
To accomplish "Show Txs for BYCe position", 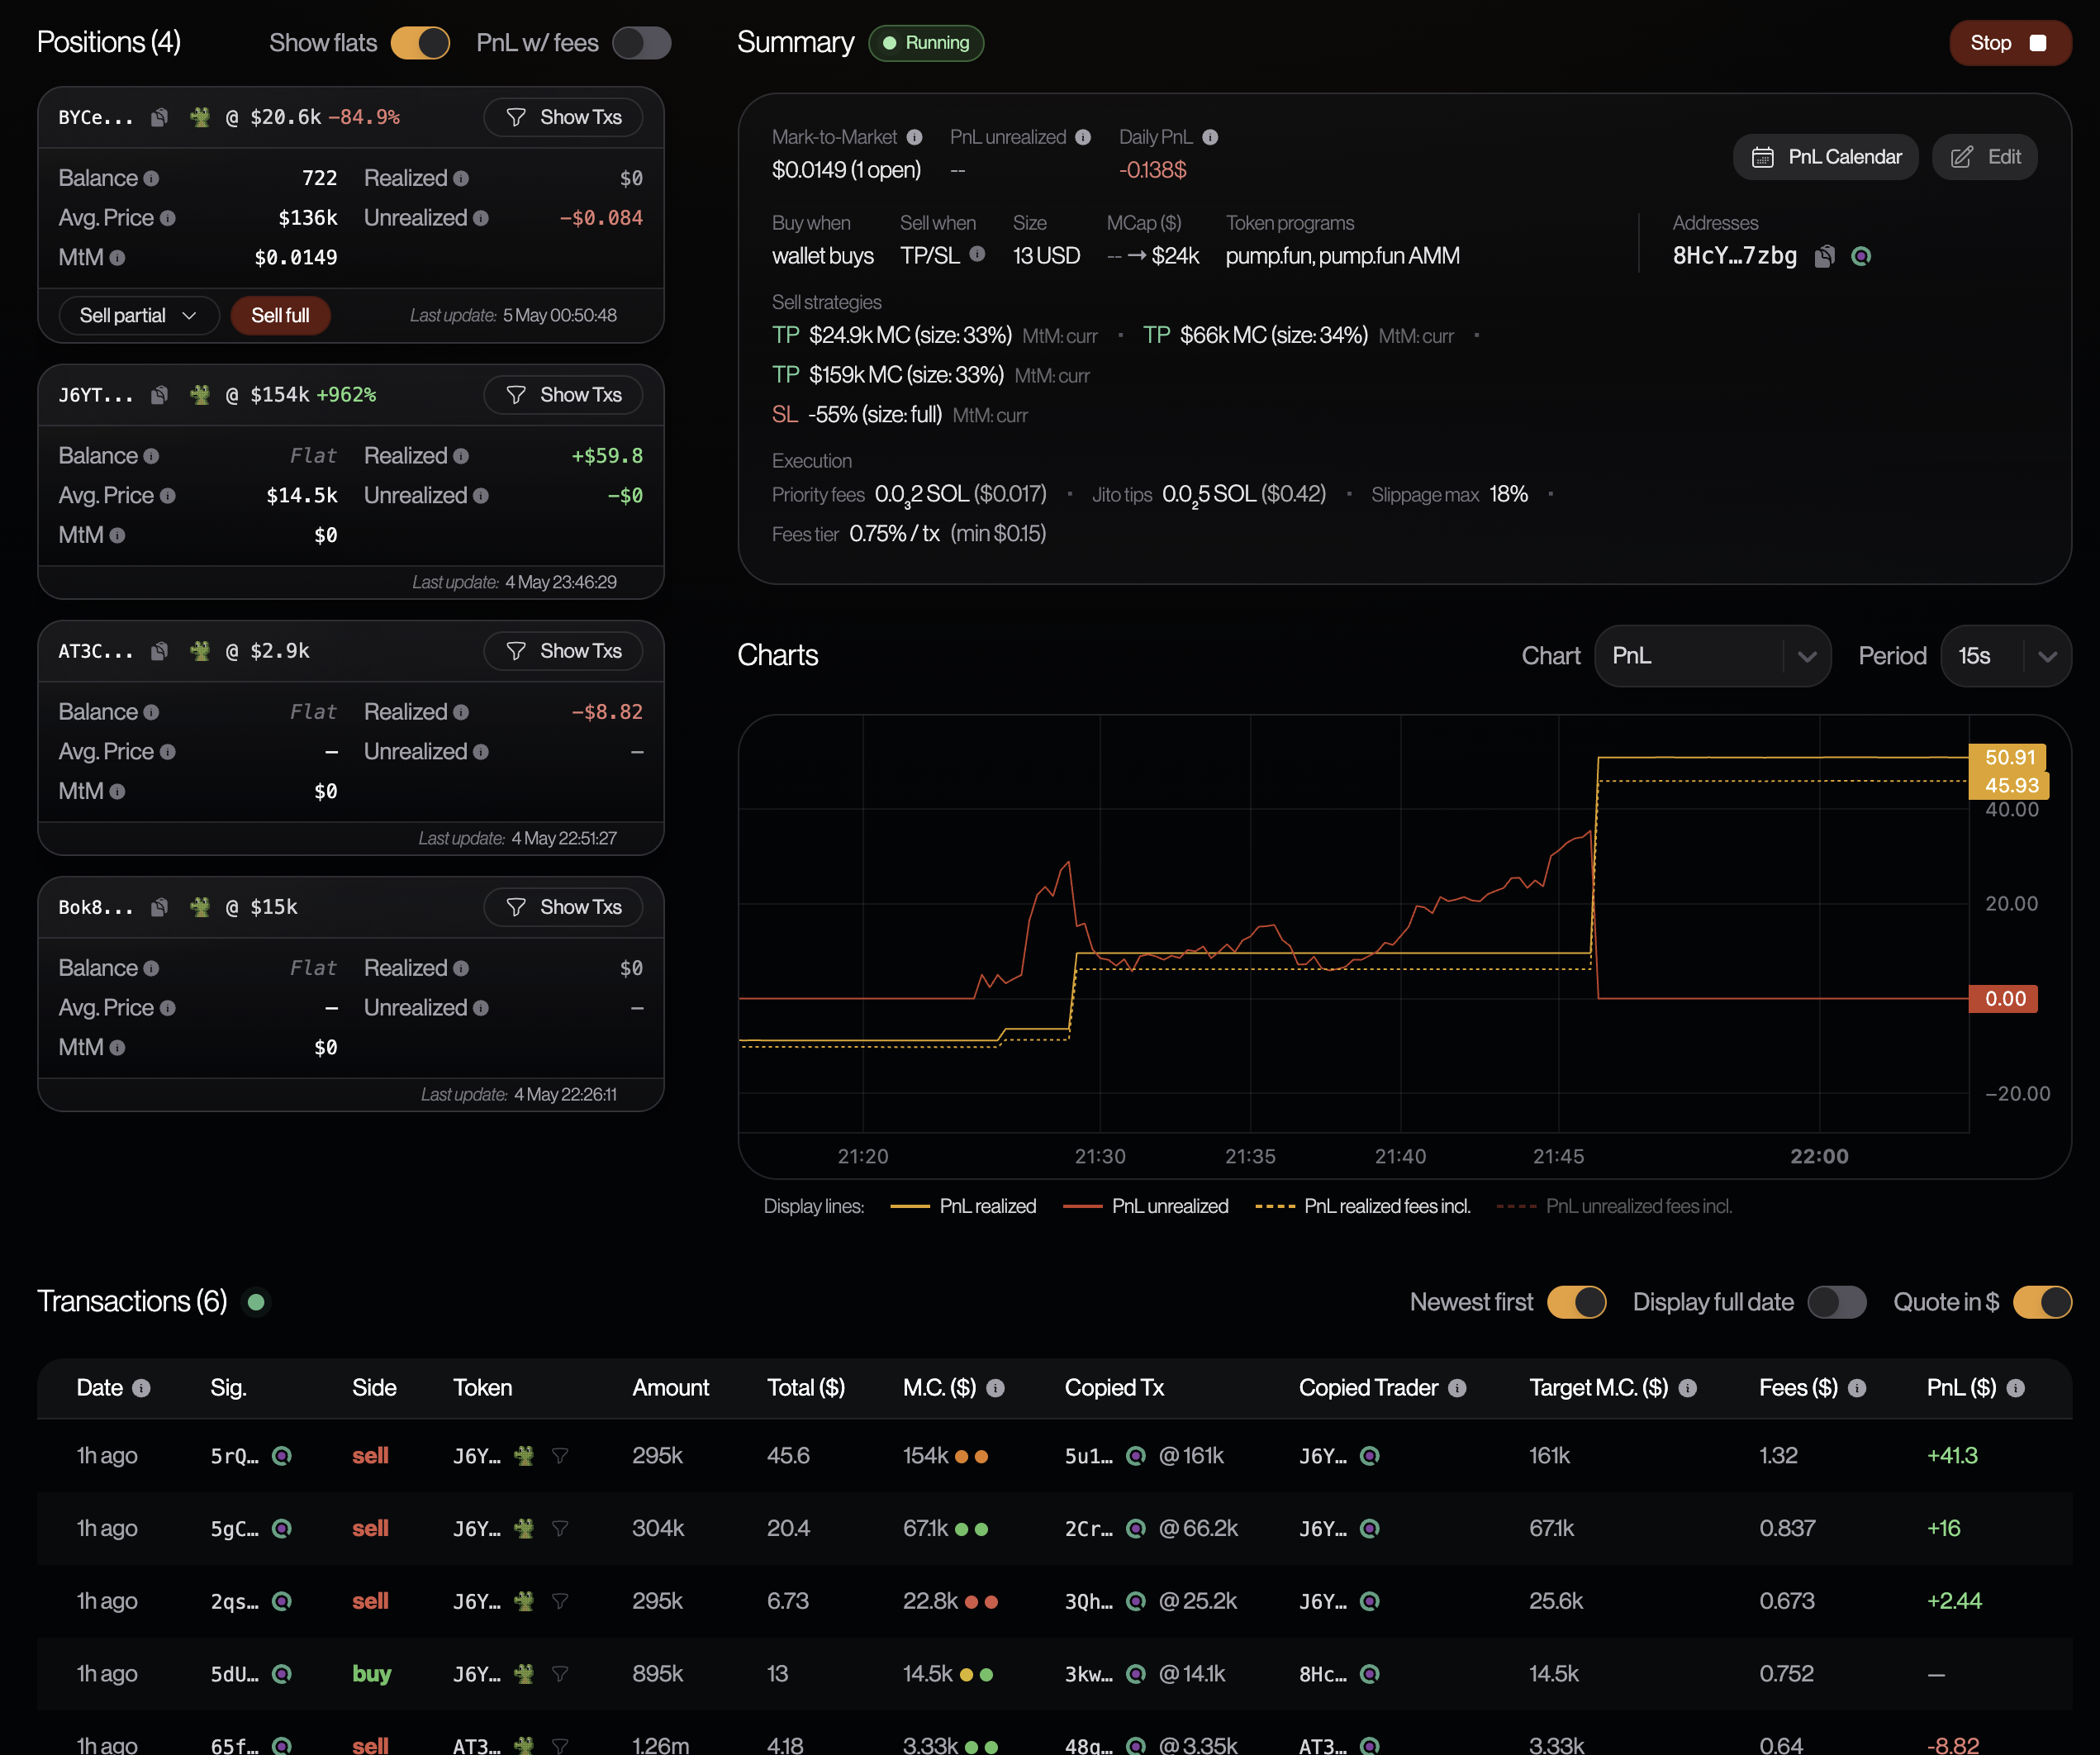I will 563,117.
